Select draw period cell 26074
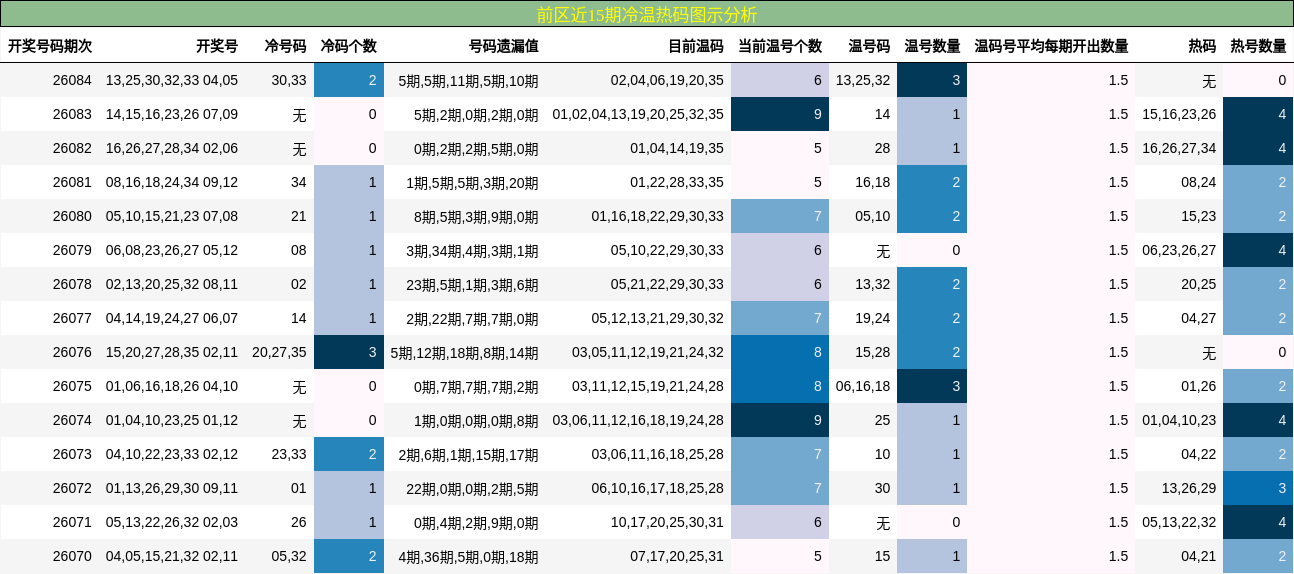Screen dimensions: 1294x574 [72, 420]
